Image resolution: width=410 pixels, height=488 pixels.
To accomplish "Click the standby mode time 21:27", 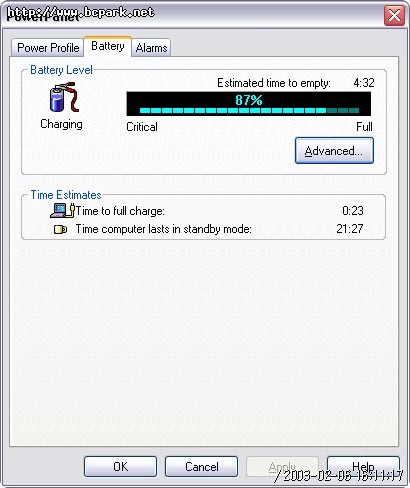I will click(x=350, y=229).
